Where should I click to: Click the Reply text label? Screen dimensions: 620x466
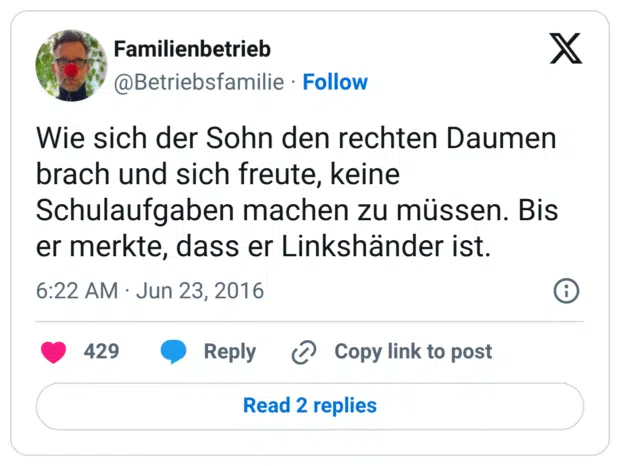(x=230, y=352)
